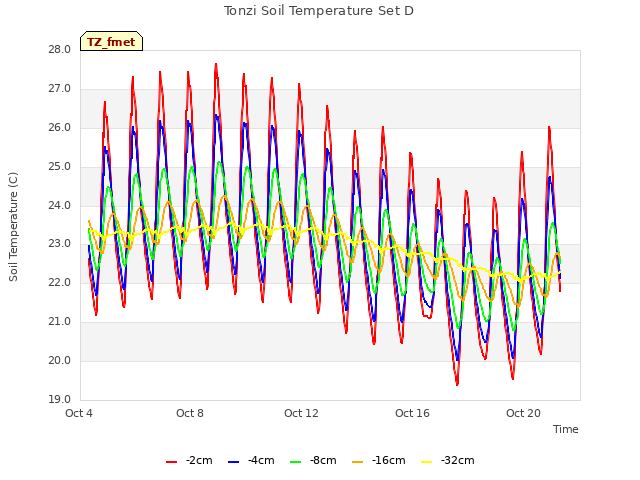Click the chart title Tonzi Soil Temperature Set D
This screenshot has height=480, width=640.
click(319, 11)
